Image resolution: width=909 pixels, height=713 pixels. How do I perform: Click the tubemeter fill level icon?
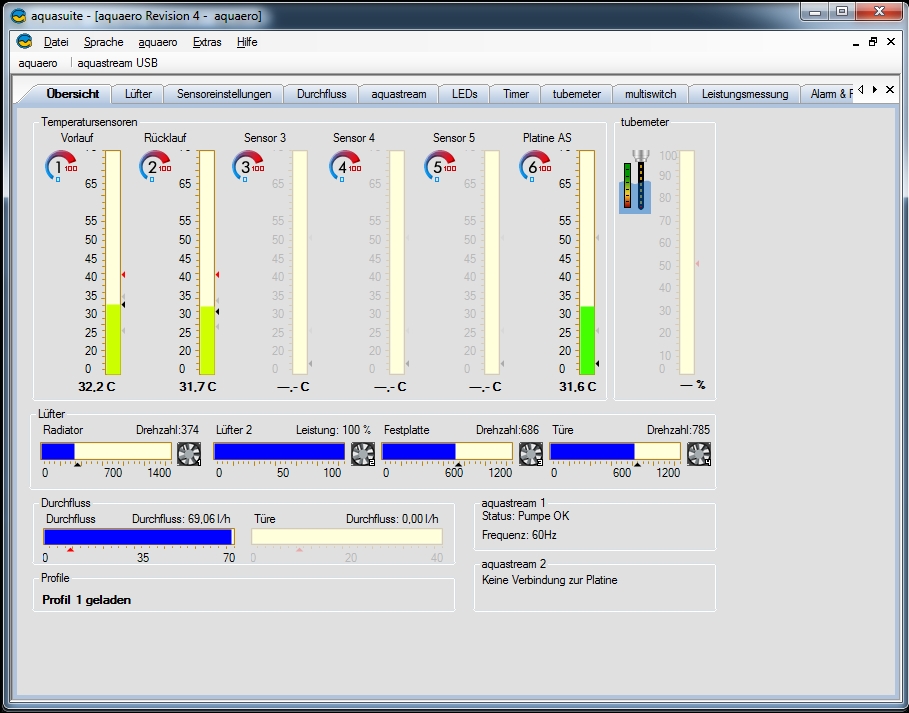[635, 181]
